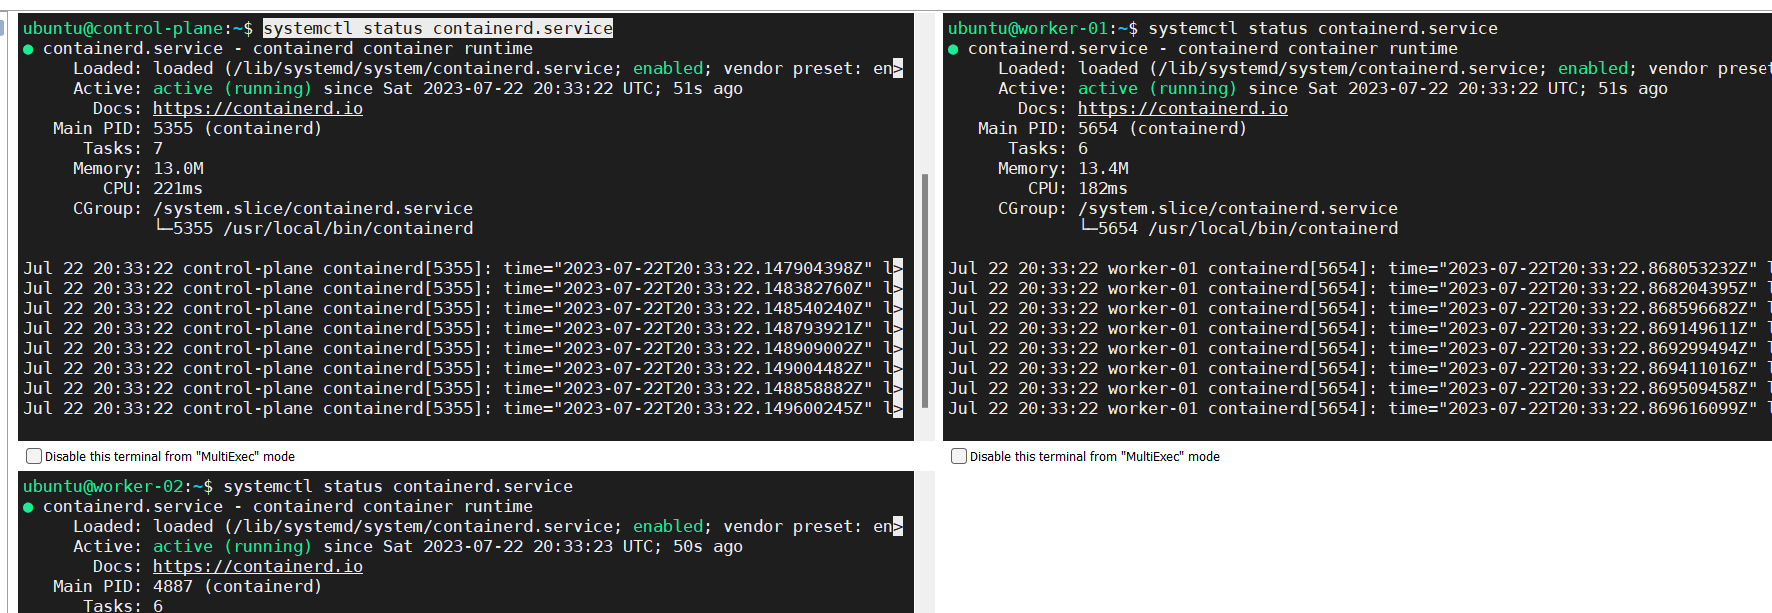Click truncation marker on last control-plane log line

pyautogui.click(x=897, y=408)
